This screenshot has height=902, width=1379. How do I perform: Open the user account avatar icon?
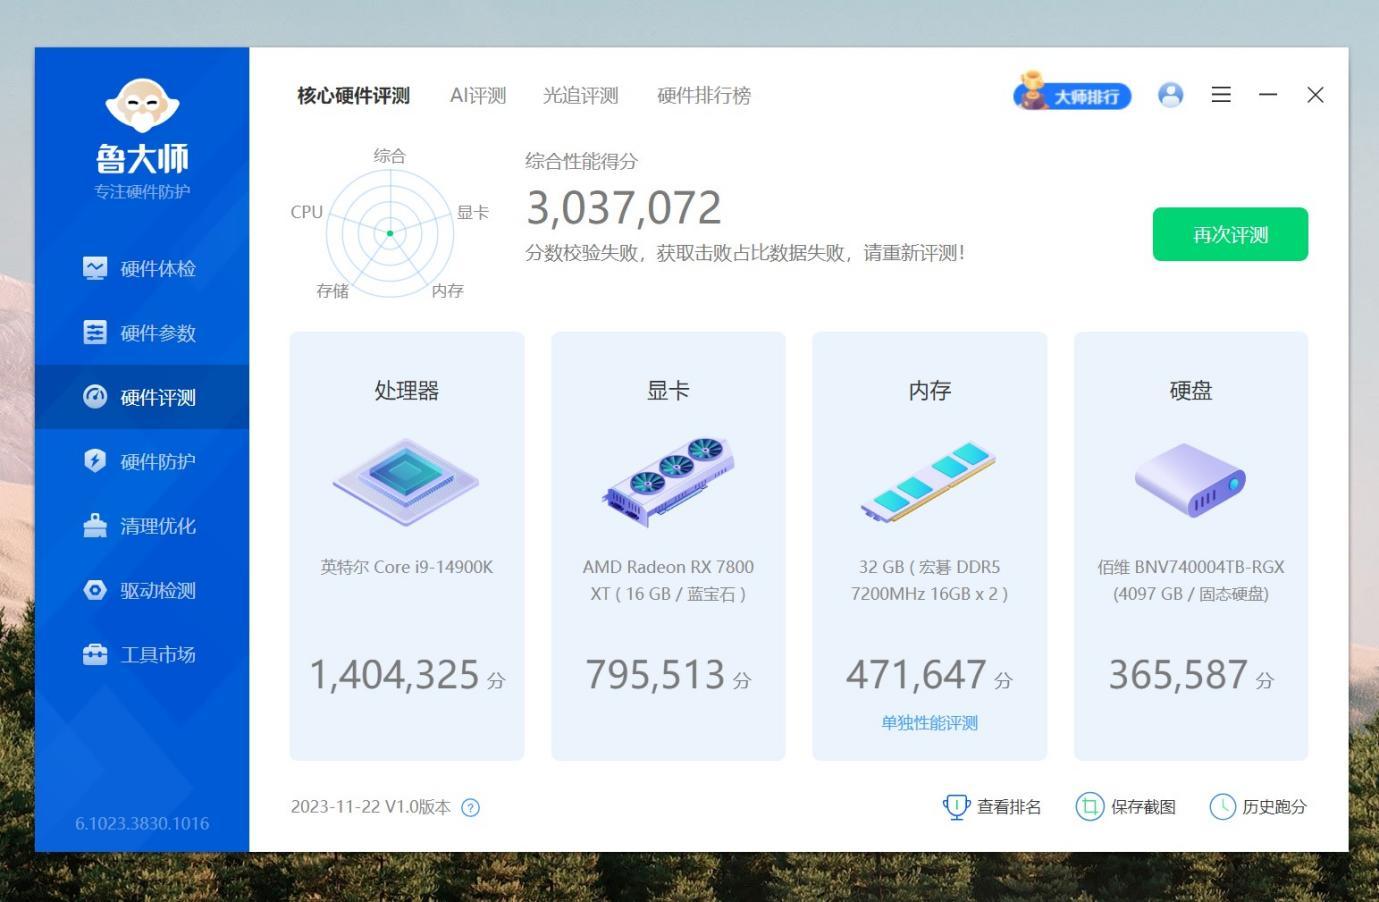1170,95
